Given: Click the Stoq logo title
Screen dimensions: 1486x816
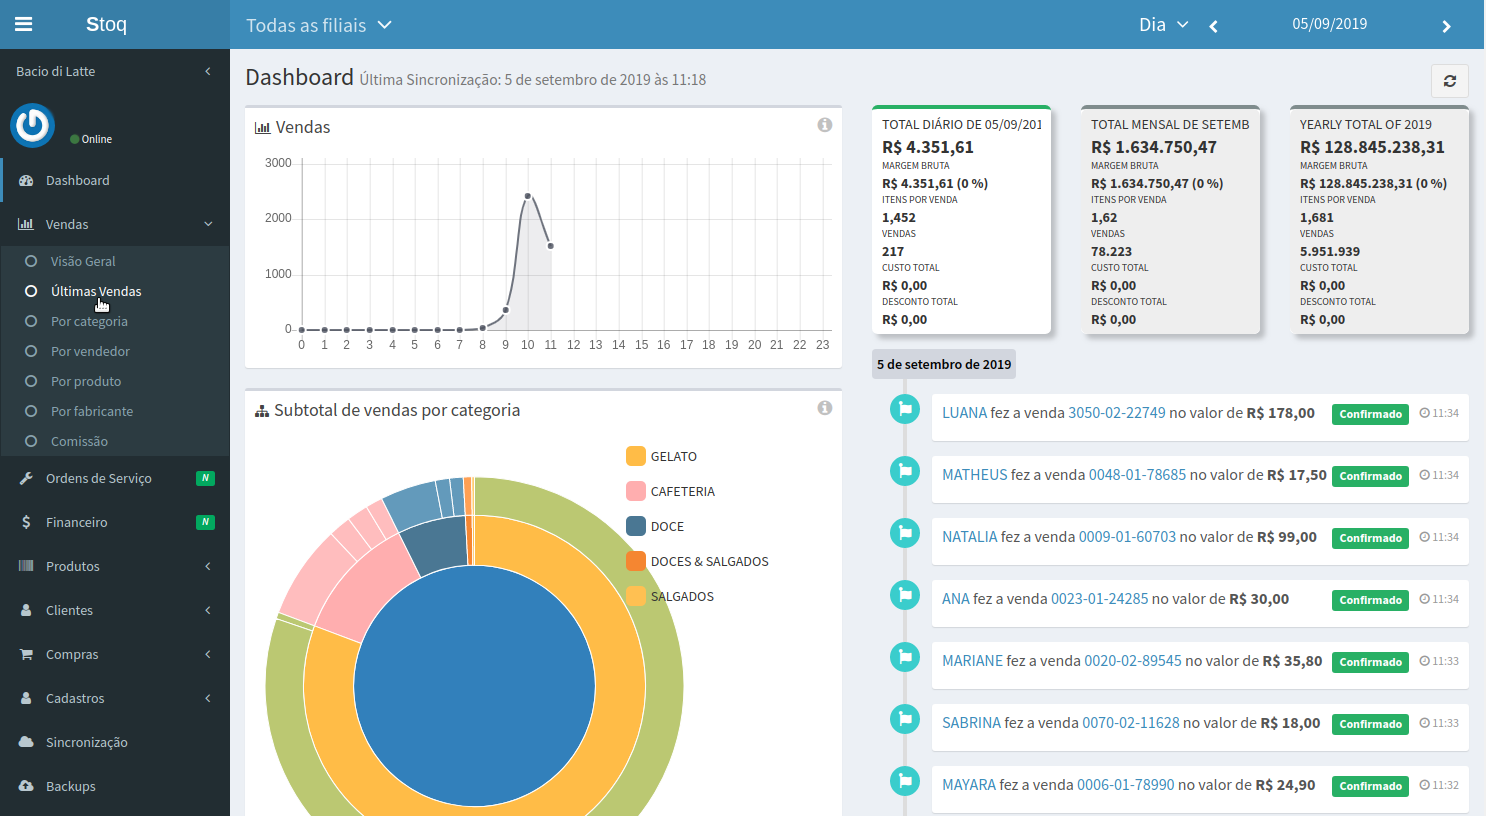Looking at the screenshot, I should click(106, 24).
